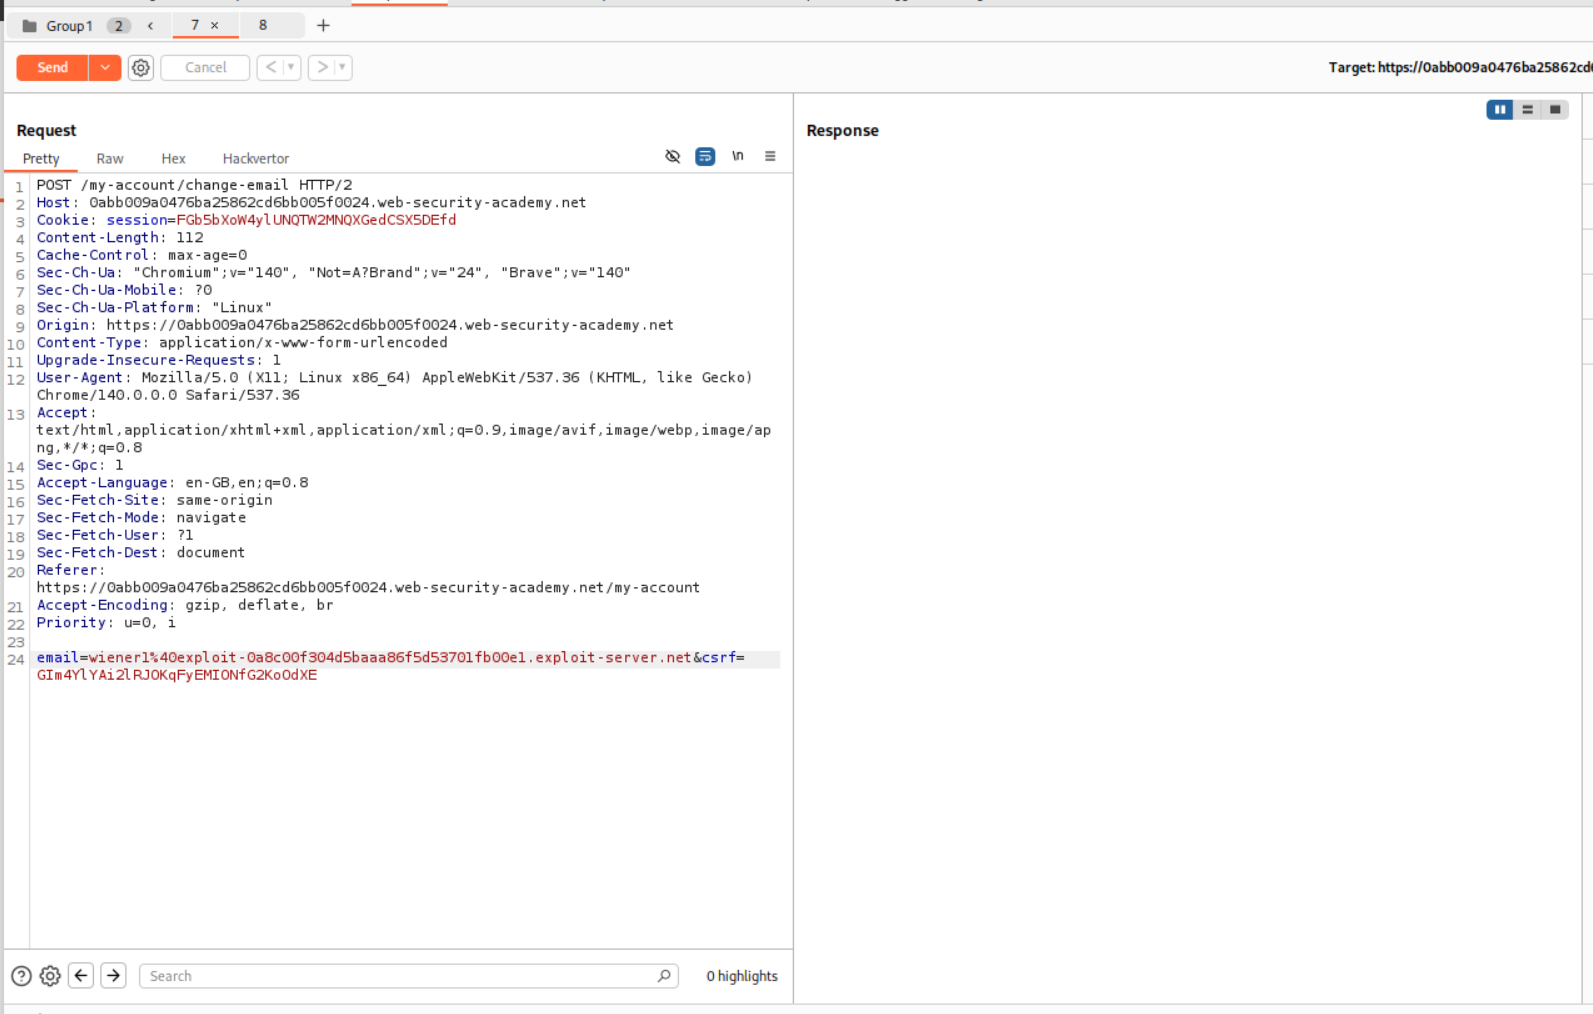Open the request editor hamburger menu
1593x1014 pixels.
coord(770,156)
